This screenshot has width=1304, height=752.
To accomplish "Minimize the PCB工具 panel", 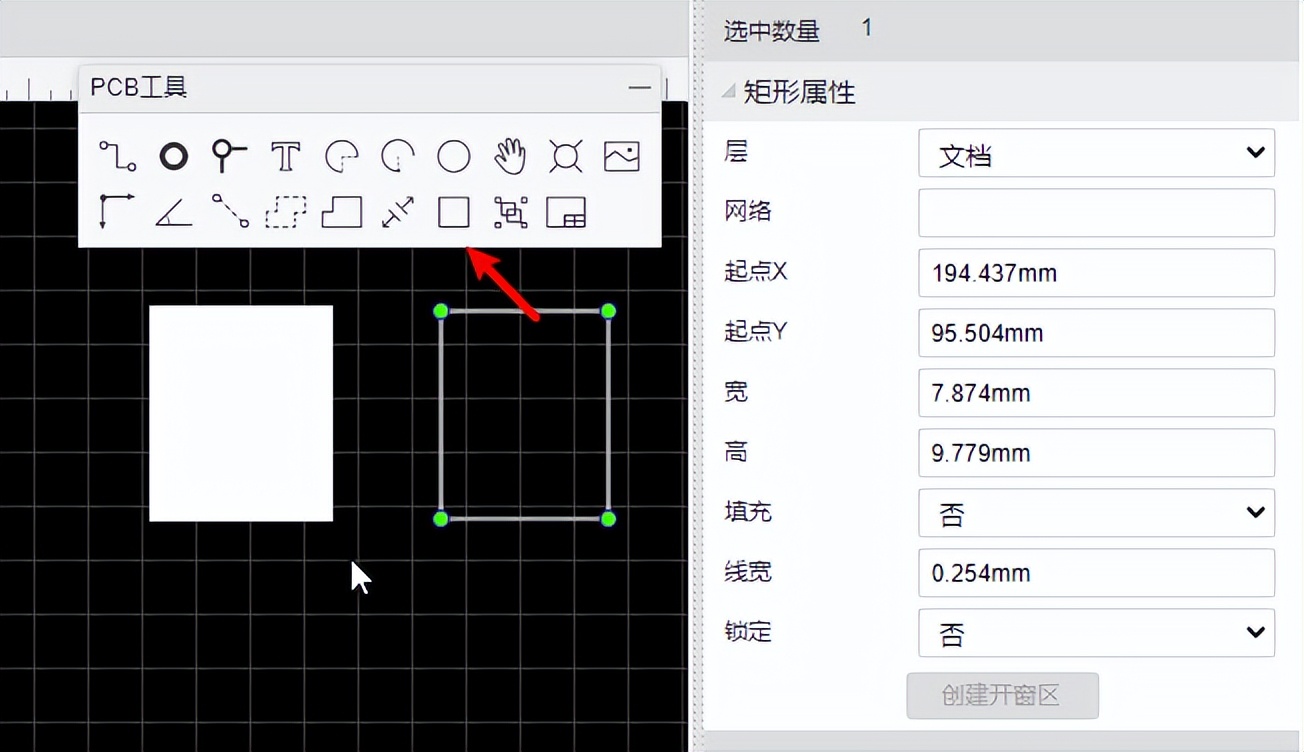I will [x=639, y=88].
